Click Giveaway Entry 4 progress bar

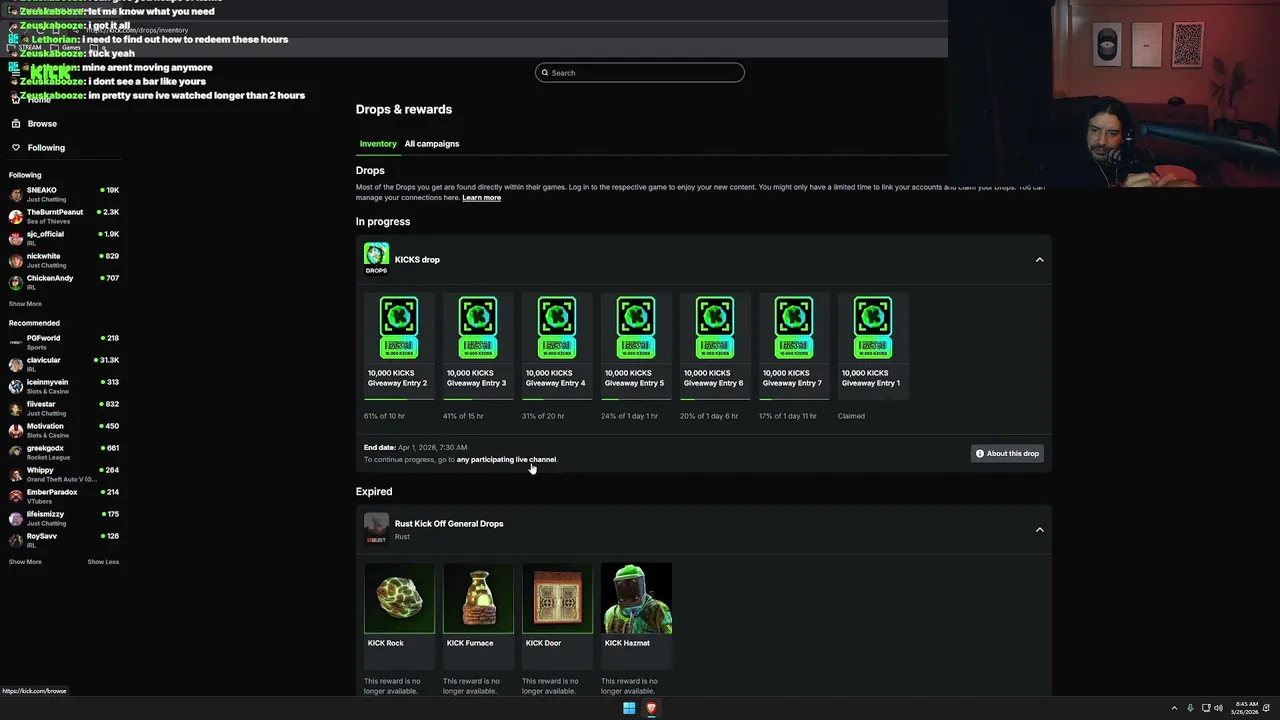point(557,399)
